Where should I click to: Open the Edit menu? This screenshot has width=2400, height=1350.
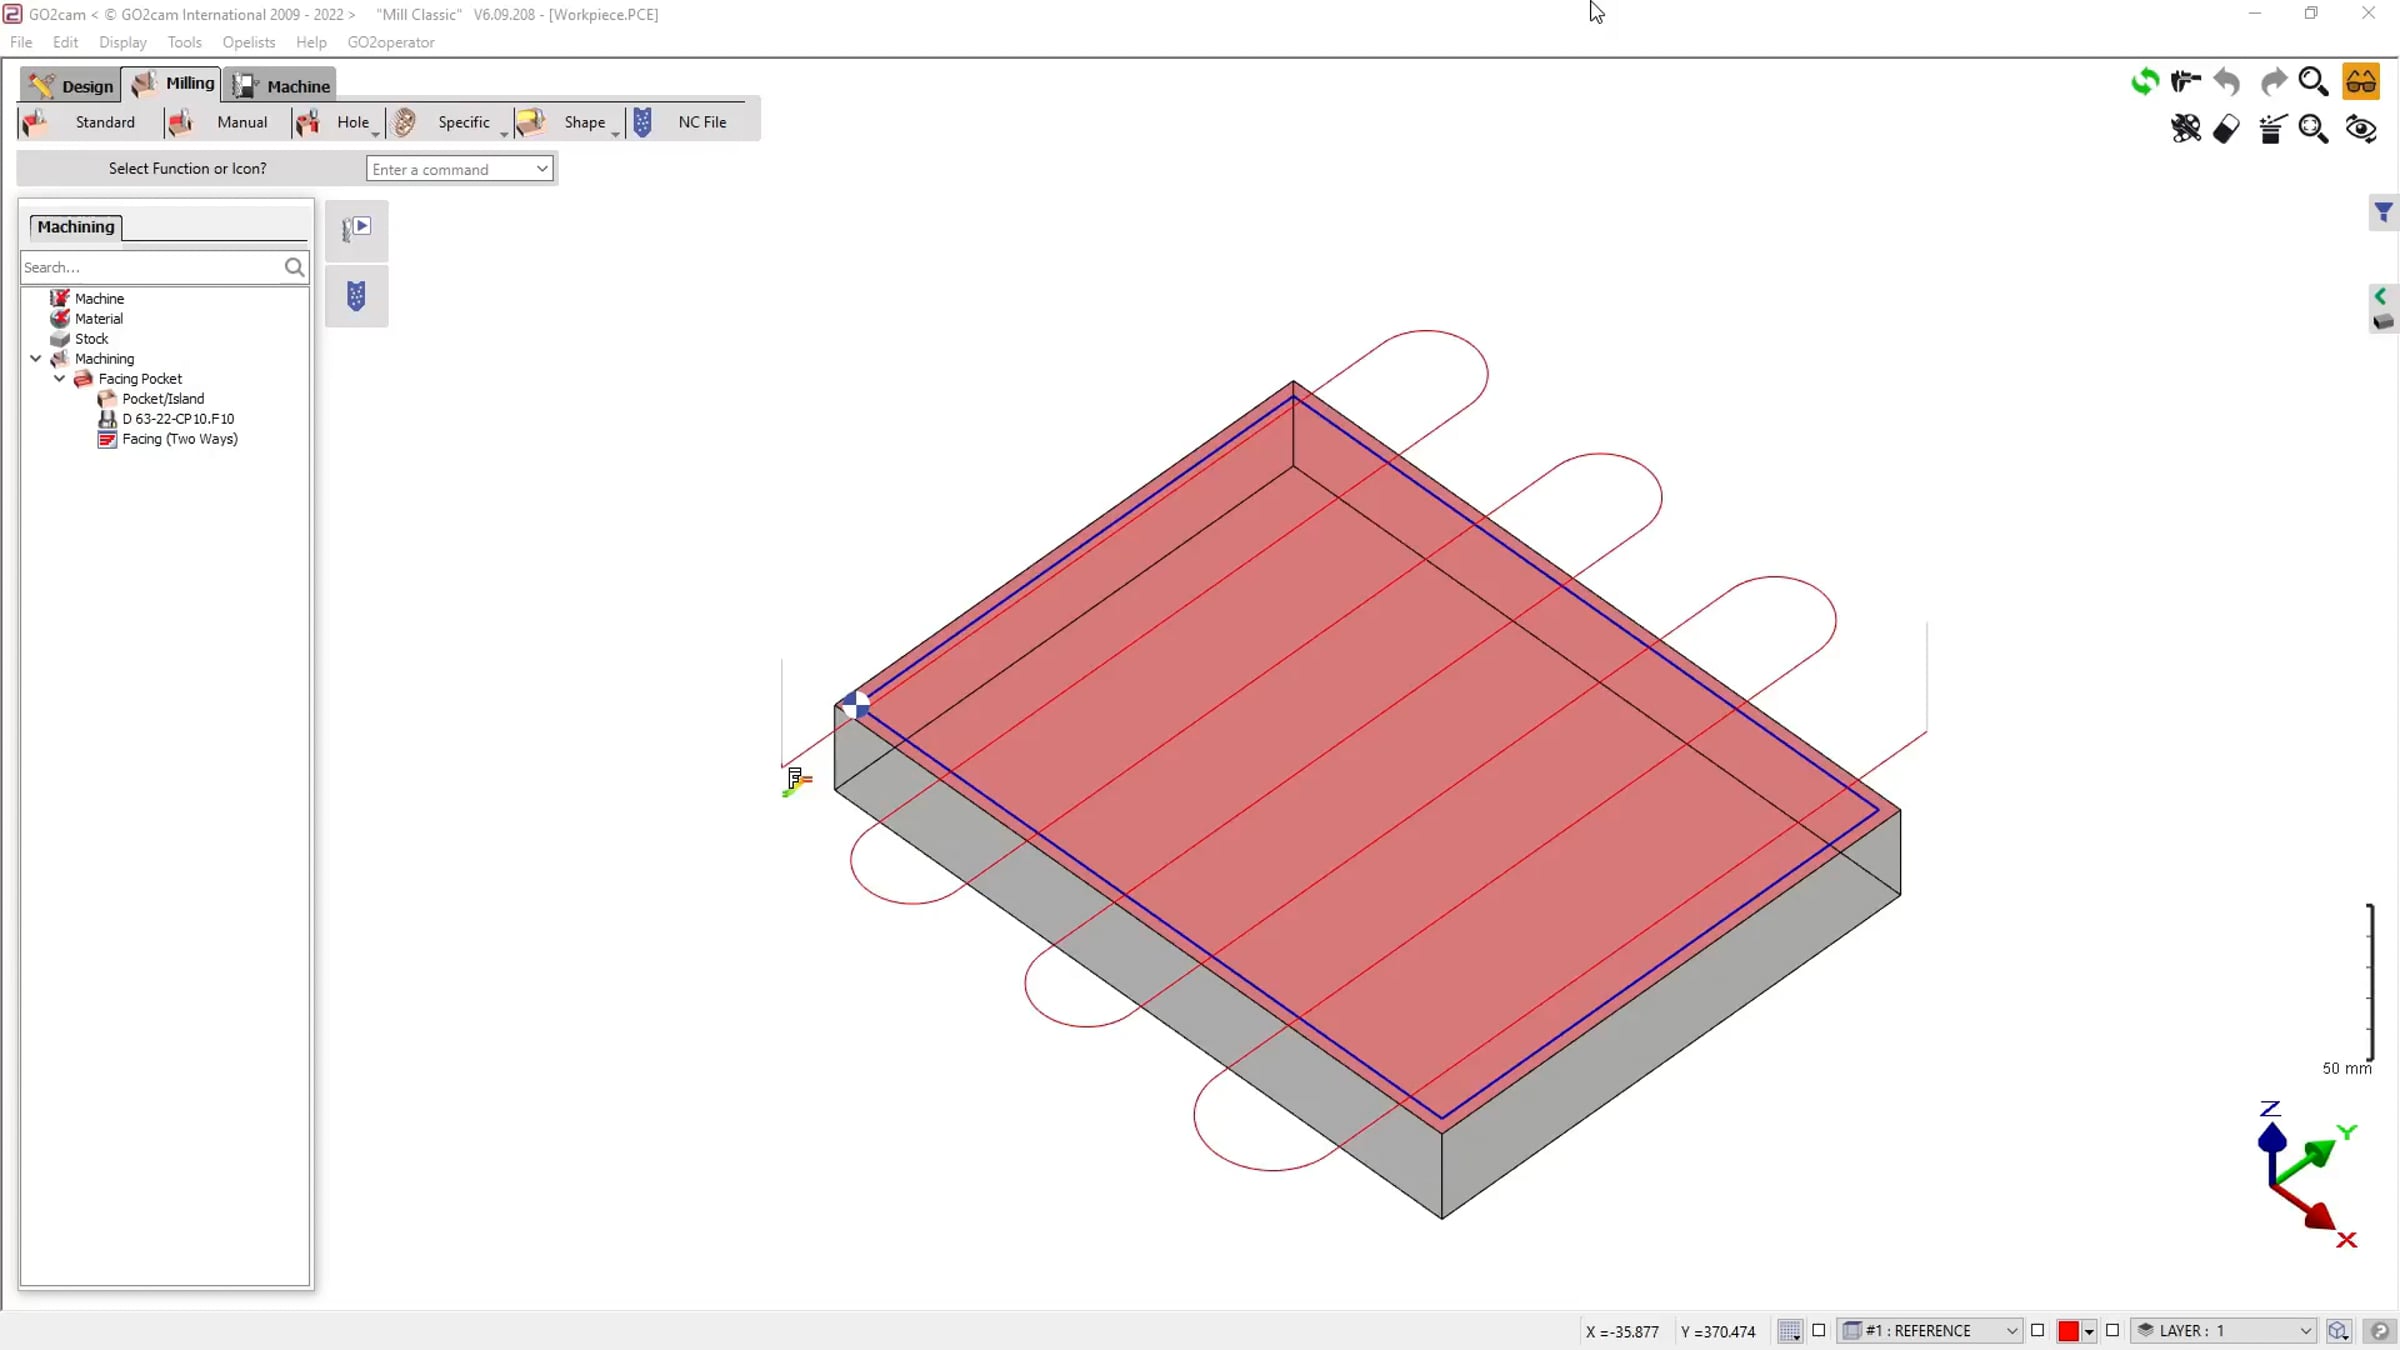[x=65, y=42]
